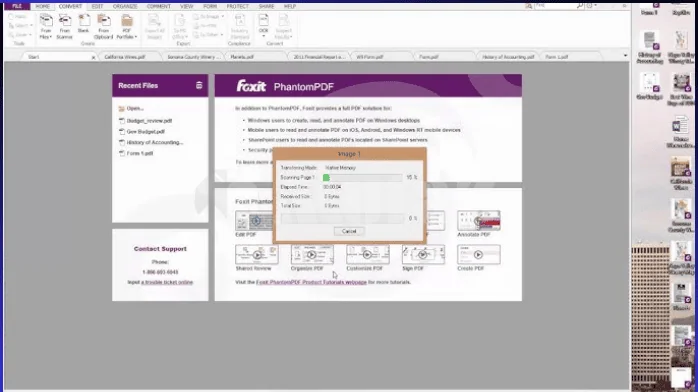Click the Scanning Page 1 progress bar
This screenshot has height=392, width=698.
362,178
